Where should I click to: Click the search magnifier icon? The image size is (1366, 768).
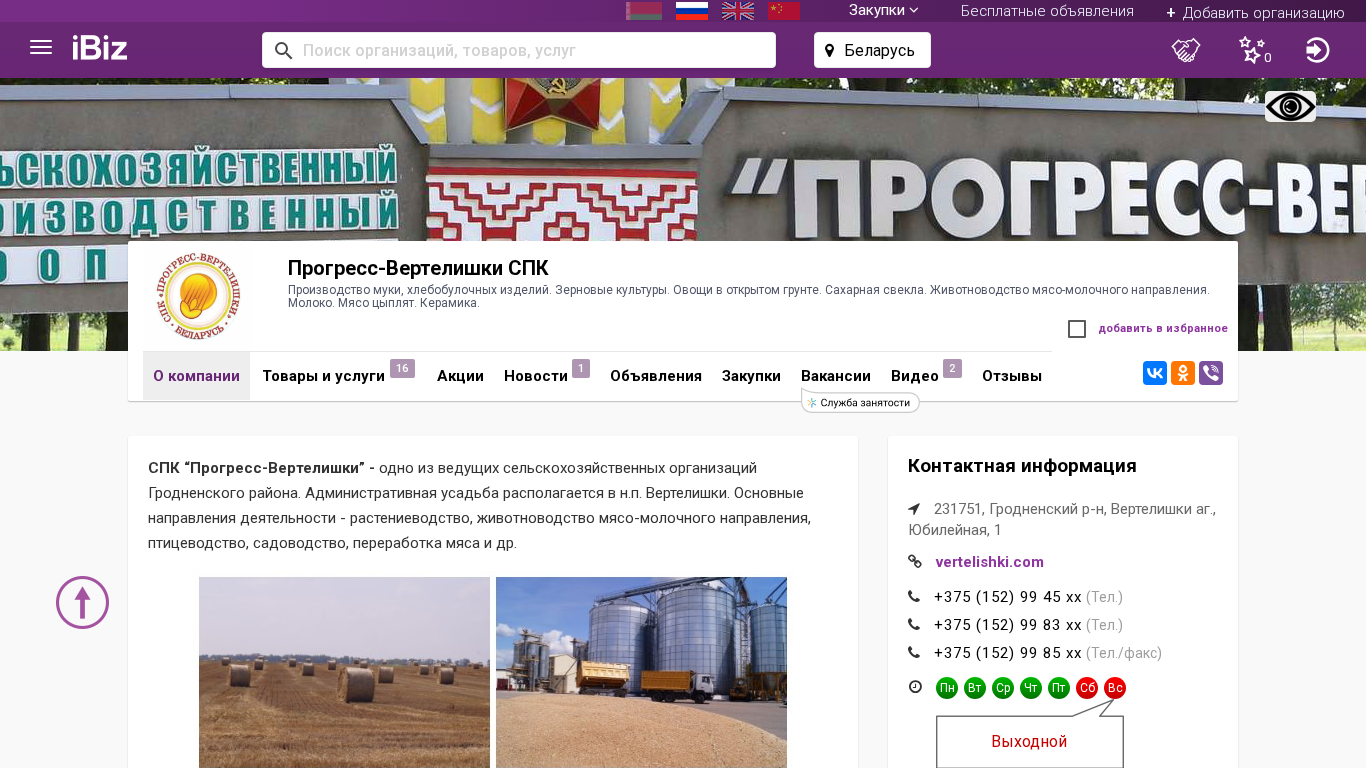283,50
